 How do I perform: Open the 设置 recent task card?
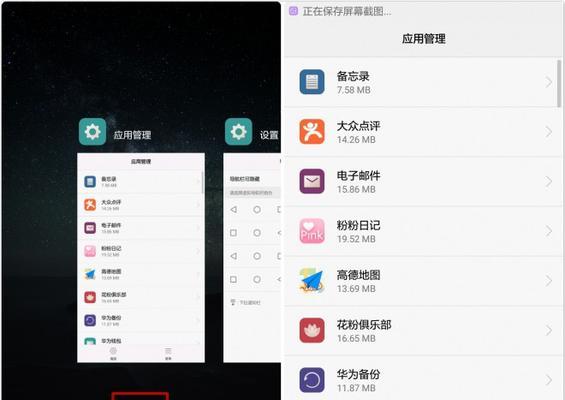pyautogui.click(x=252, y=258)
